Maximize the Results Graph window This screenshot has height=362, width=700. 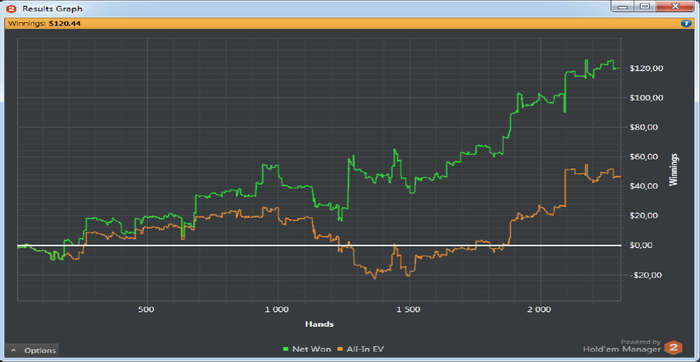[645, 7]
